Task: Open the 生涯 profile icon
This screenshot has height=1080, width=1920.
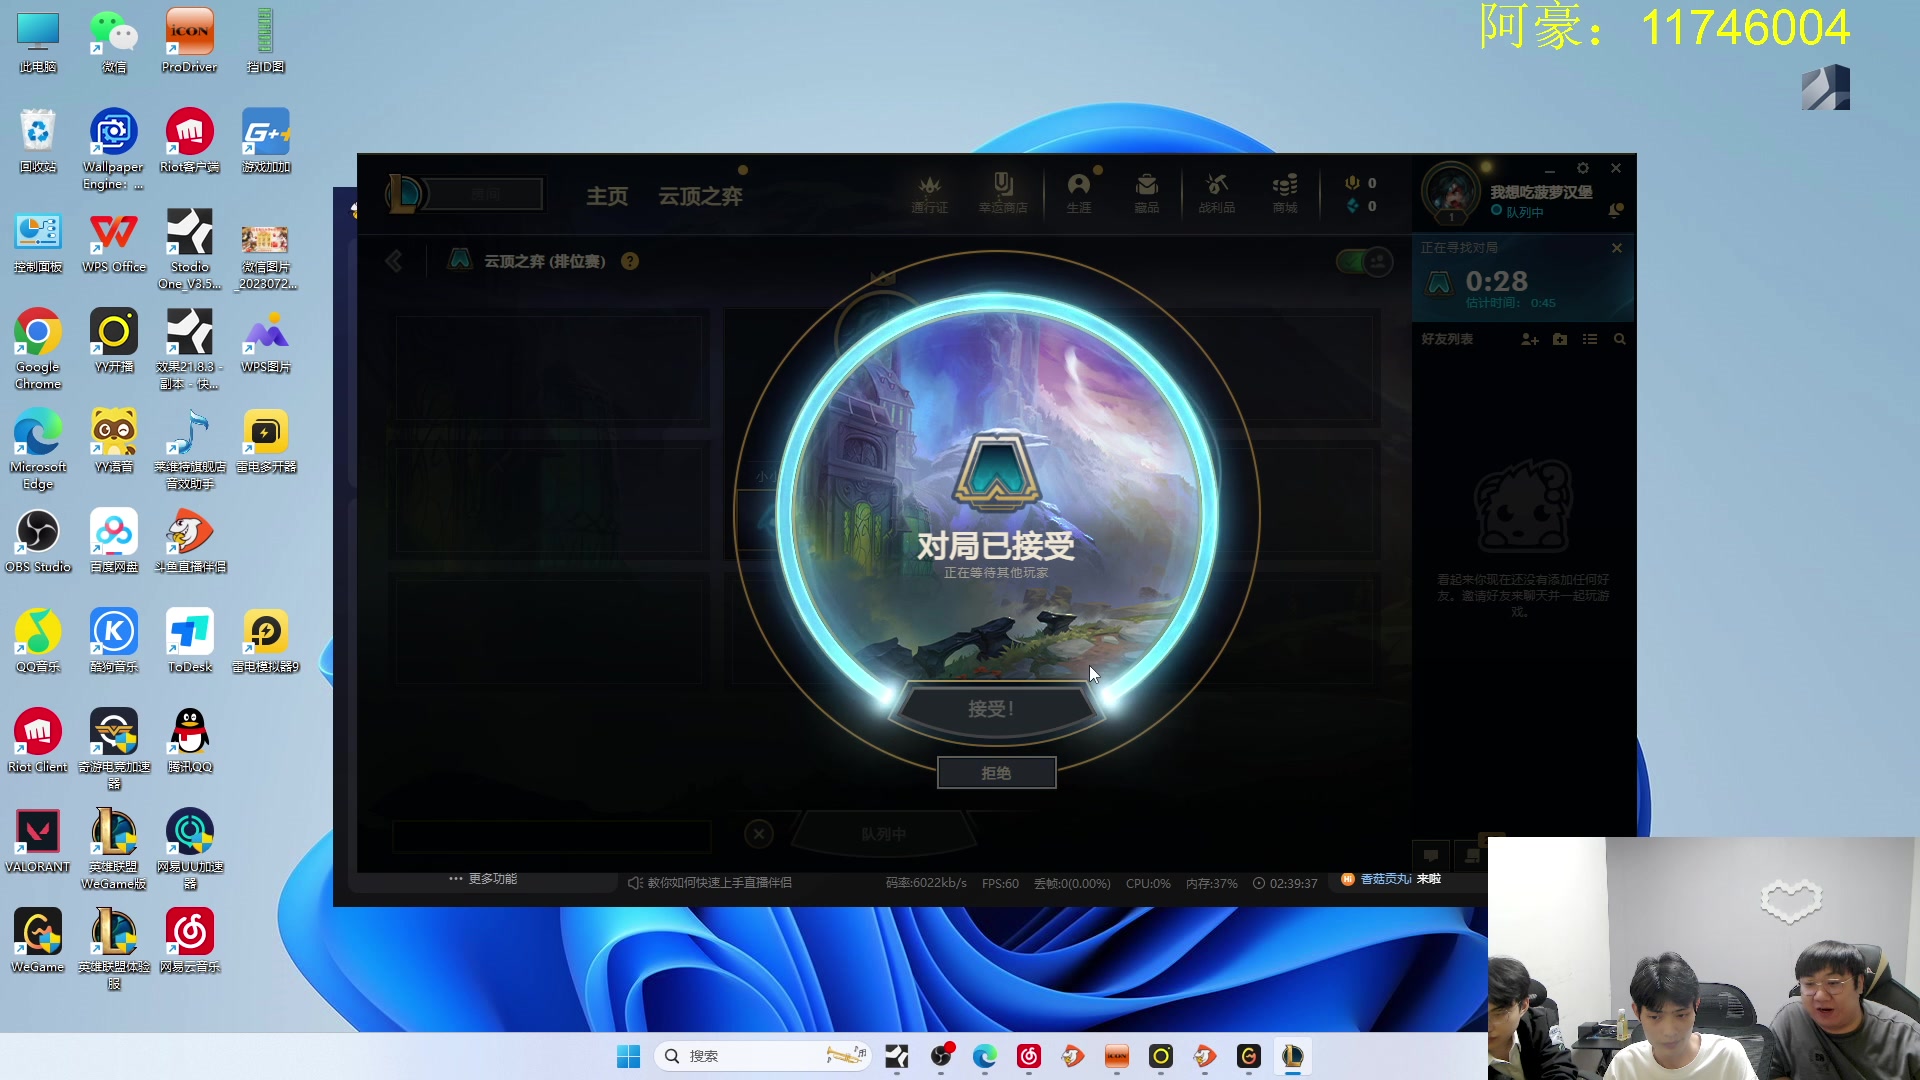Action: click(1079, 193)
